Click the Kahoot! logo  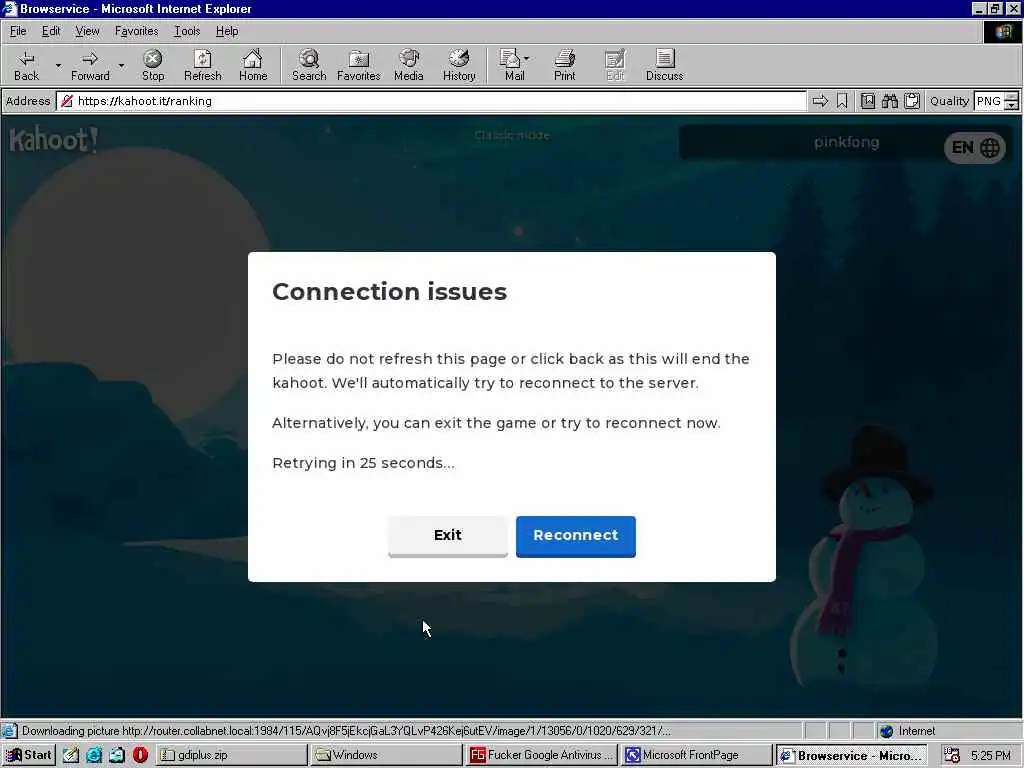[x=54, y=140]
